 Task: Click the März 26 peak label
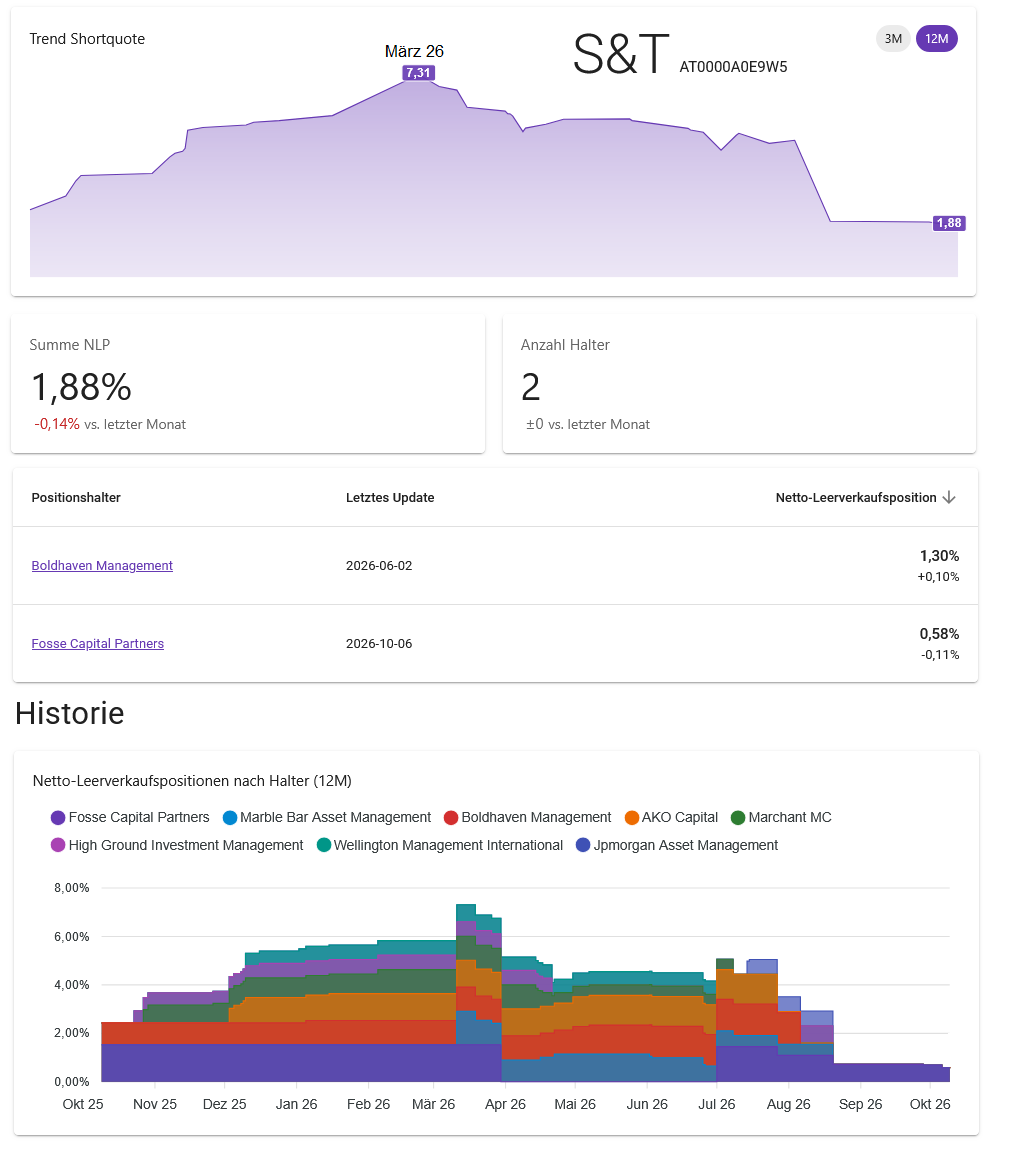[x=414, y=51]
